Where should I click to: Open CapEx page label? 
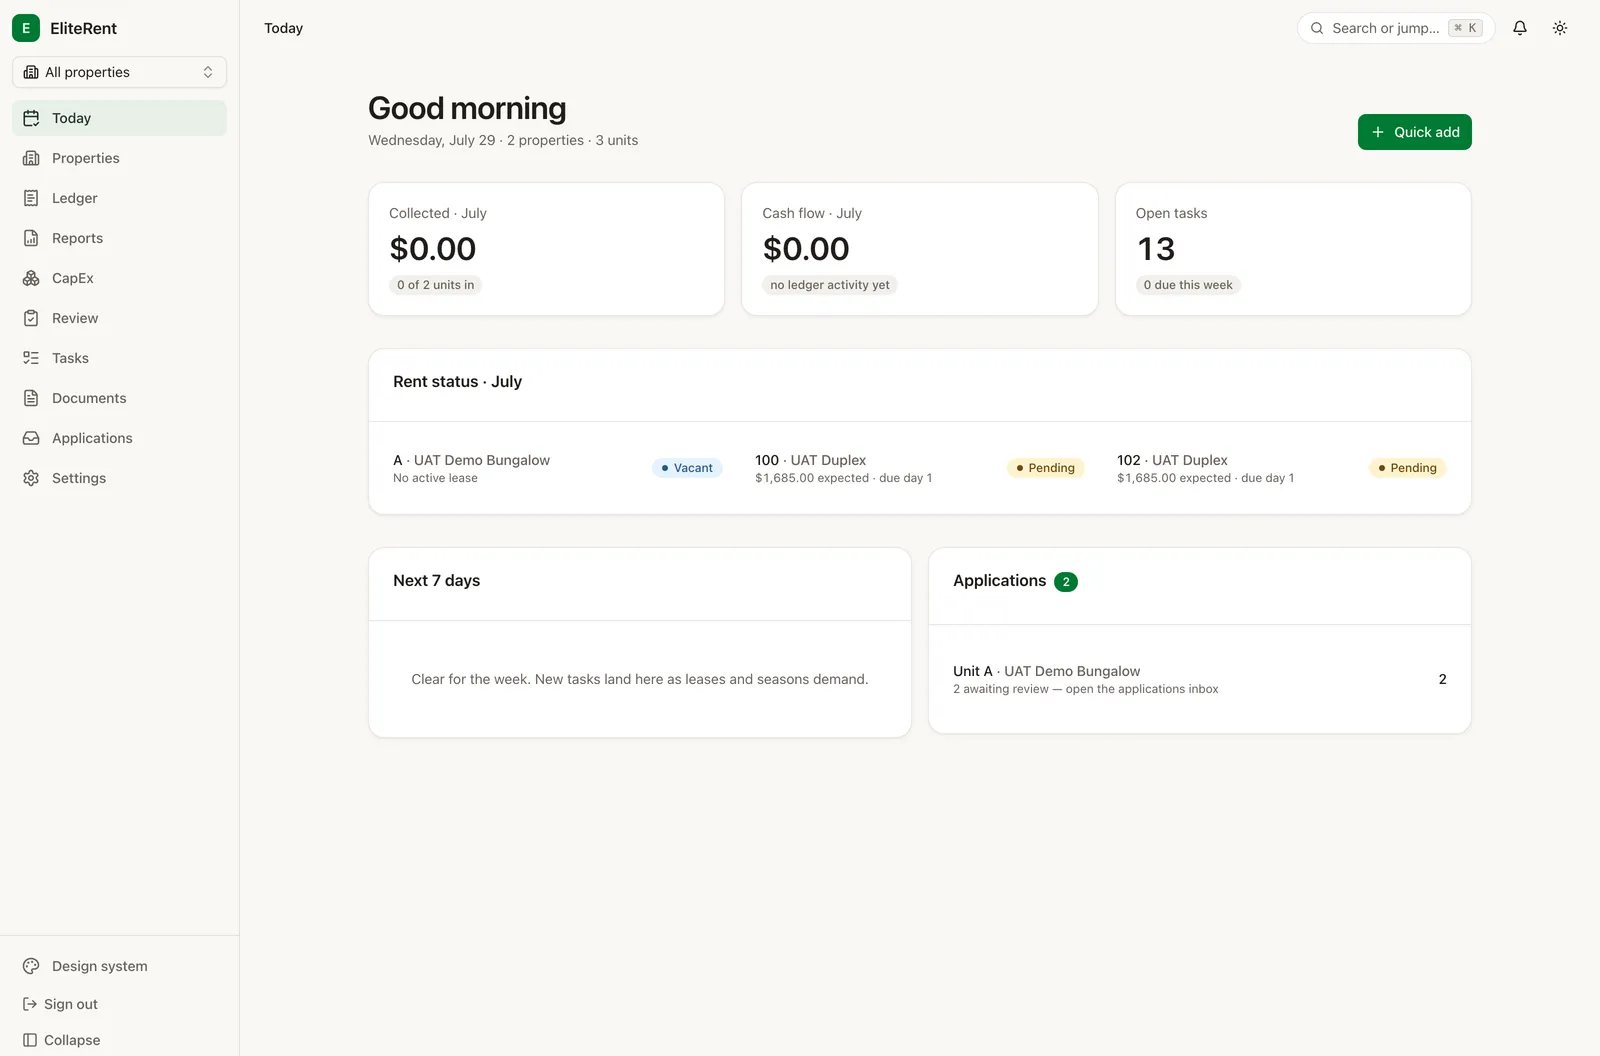point(73,278)
